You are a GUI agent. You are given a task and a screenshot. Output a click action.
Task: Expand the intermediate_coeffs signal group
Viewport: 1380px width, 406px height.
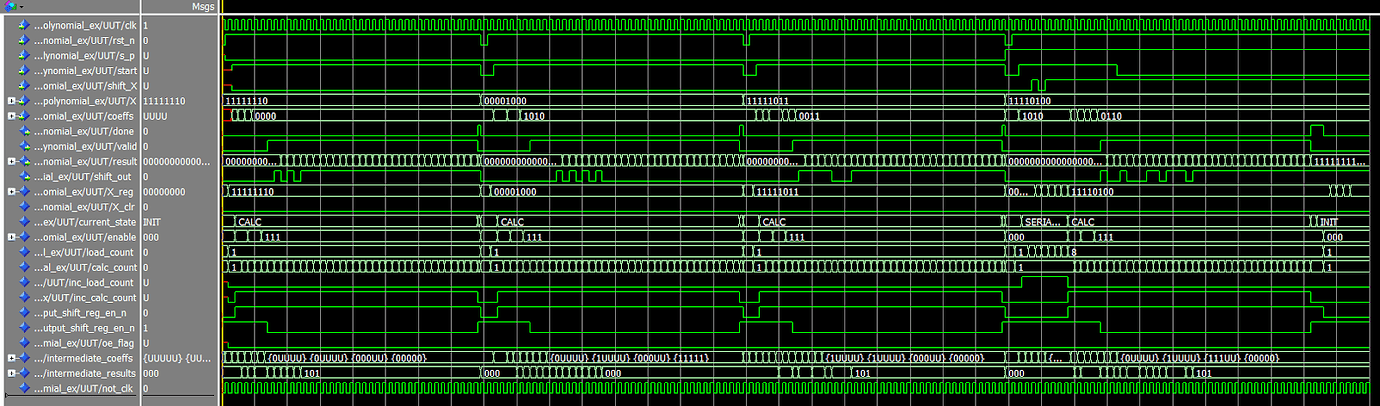(x=11, y=357)
